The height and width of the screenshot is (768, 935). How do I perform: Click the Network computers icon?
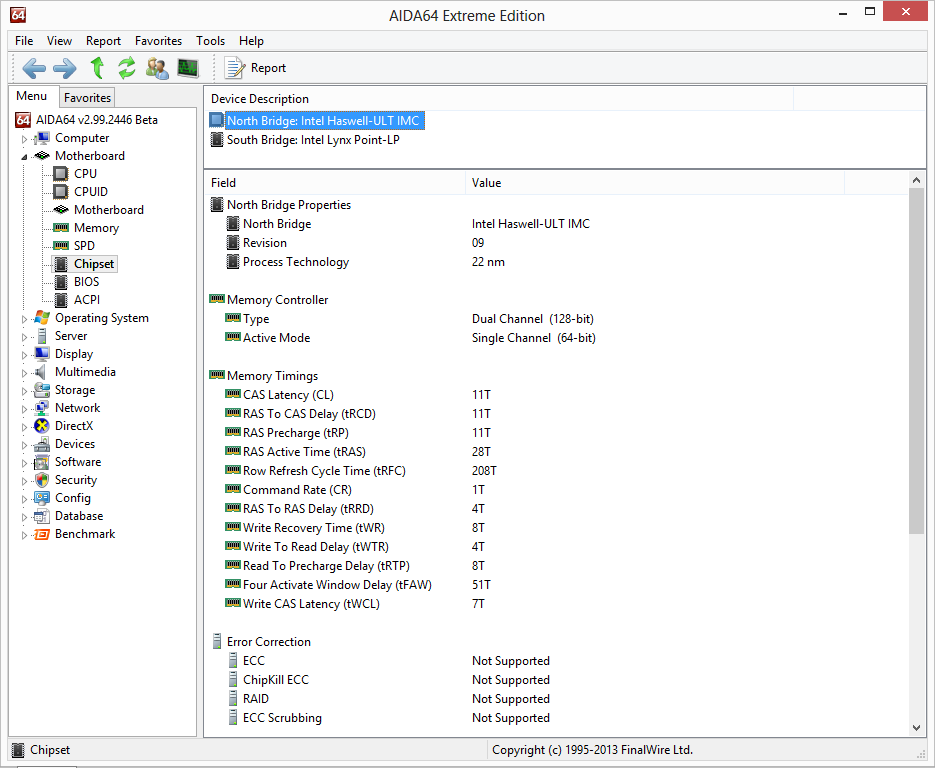(x=42, y=408)
